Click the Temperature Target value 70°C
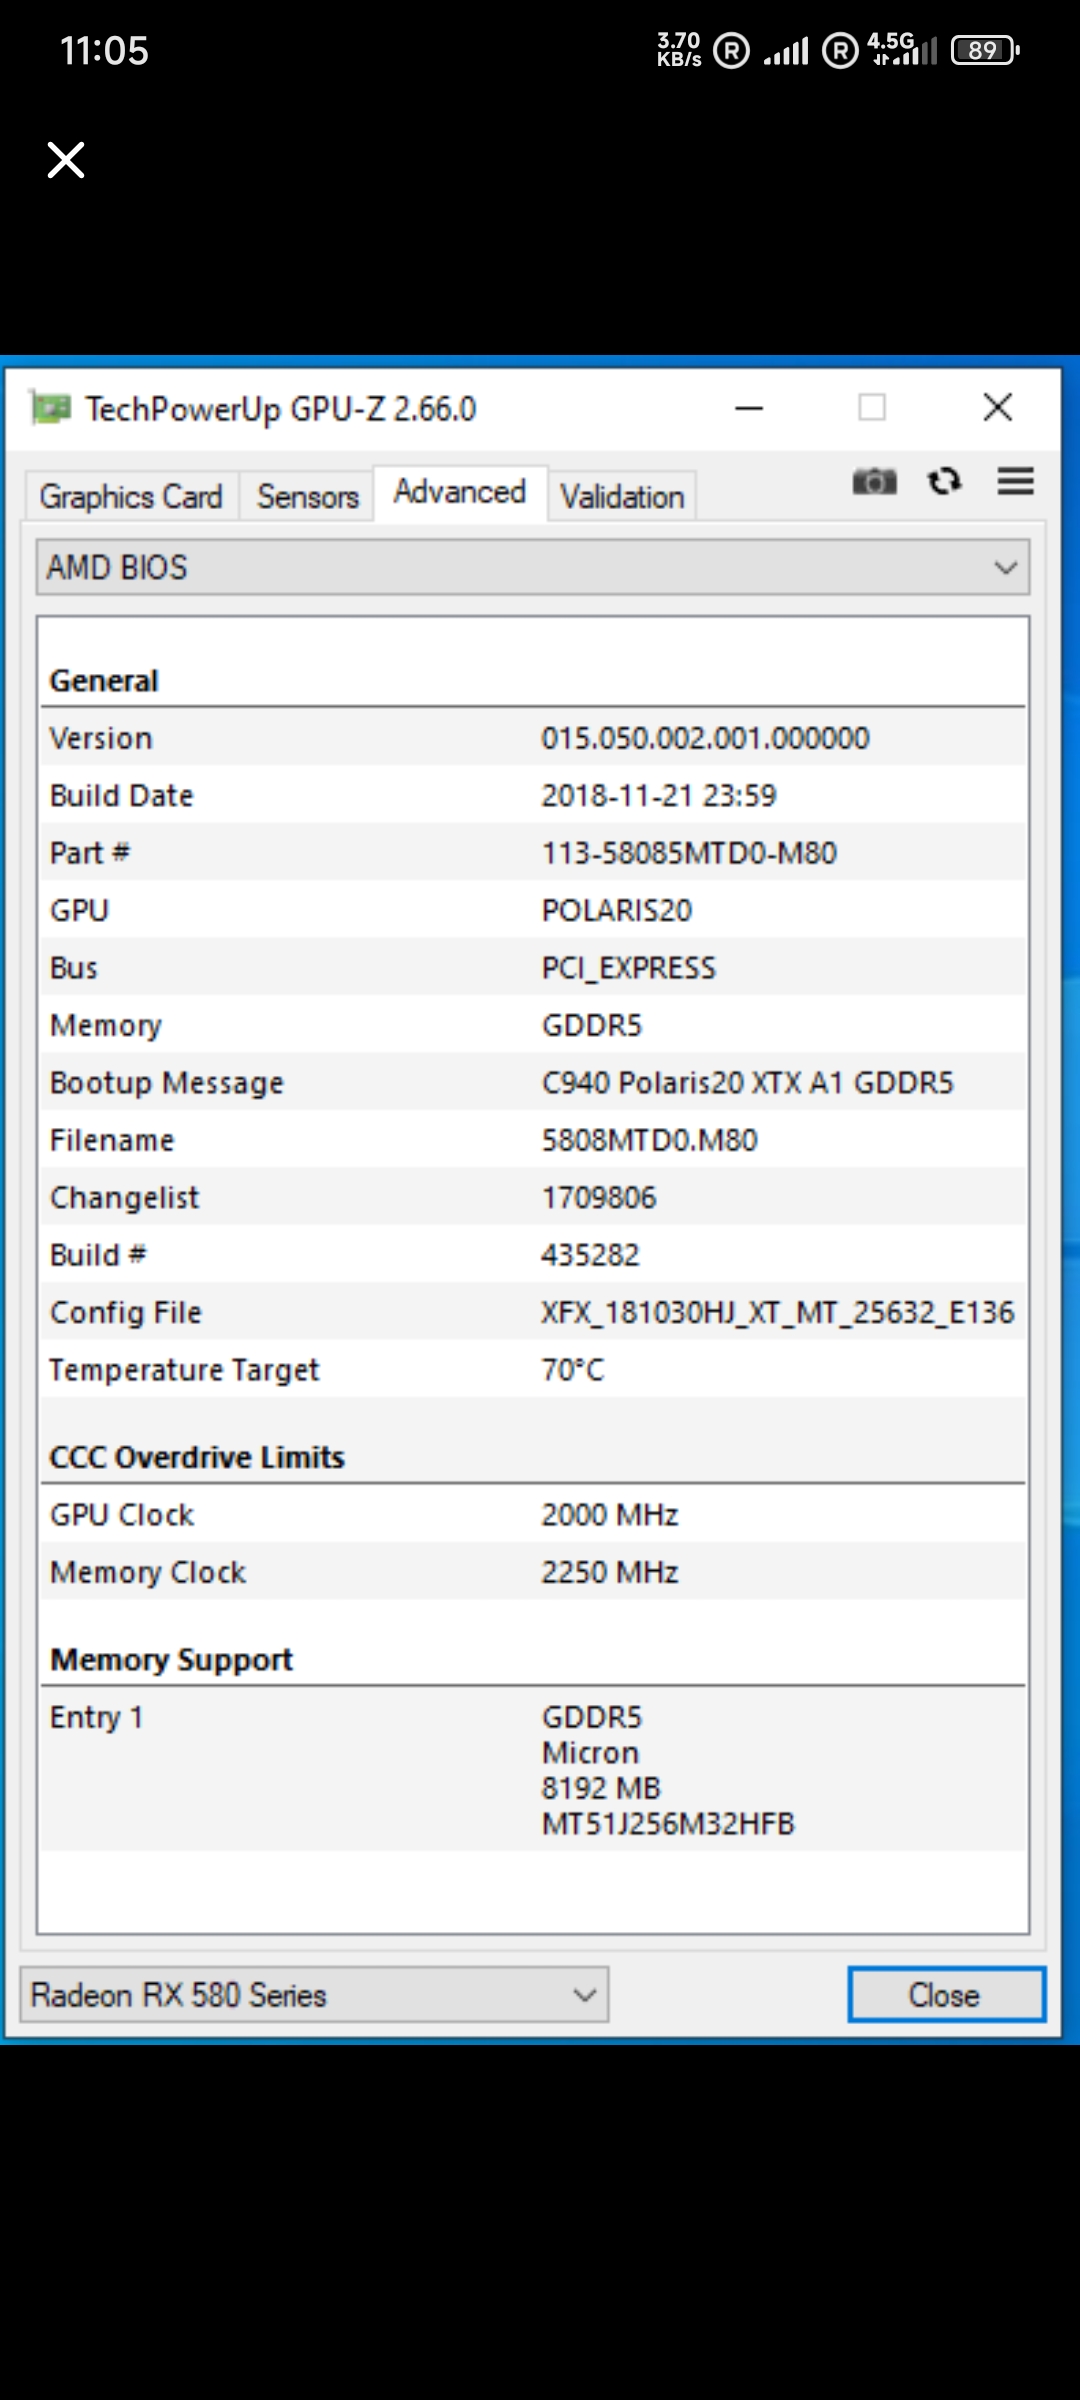1080x2400 pixels. click(x=573, y=1370)
